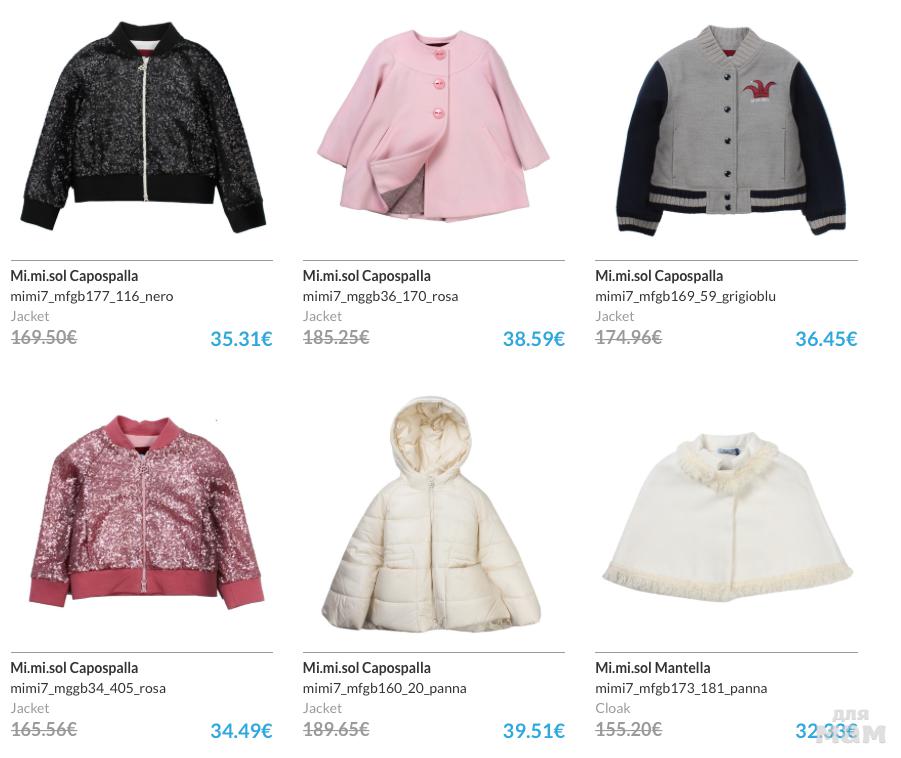901x758 pixels.
Task: Select the 39.51€ sale price
Action: [x=534, y=730]
